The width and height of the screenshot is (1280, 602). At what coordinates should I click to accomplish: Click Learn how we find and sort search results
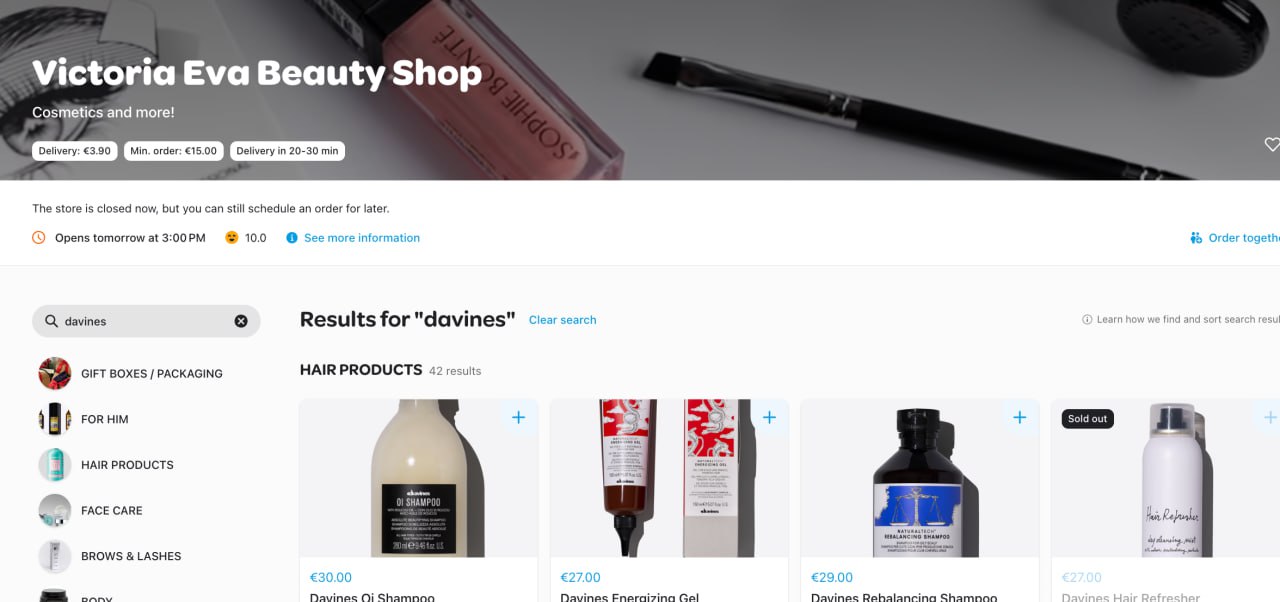pyautogui.click(x=1187, y=320)
